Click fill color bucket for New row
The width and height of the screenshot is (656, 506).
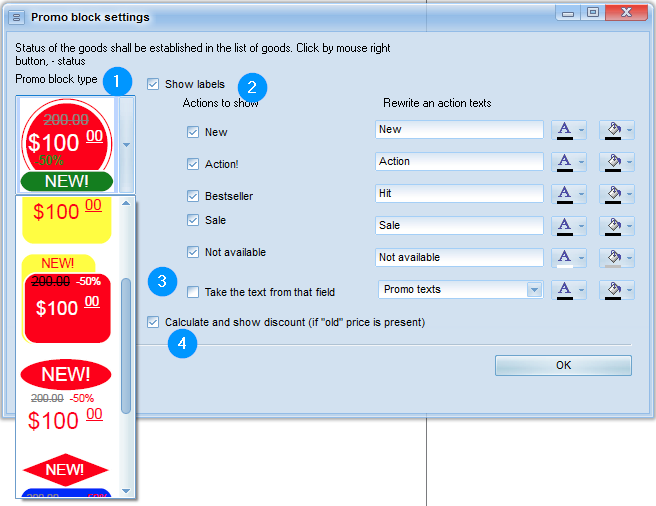click(613, 130)
